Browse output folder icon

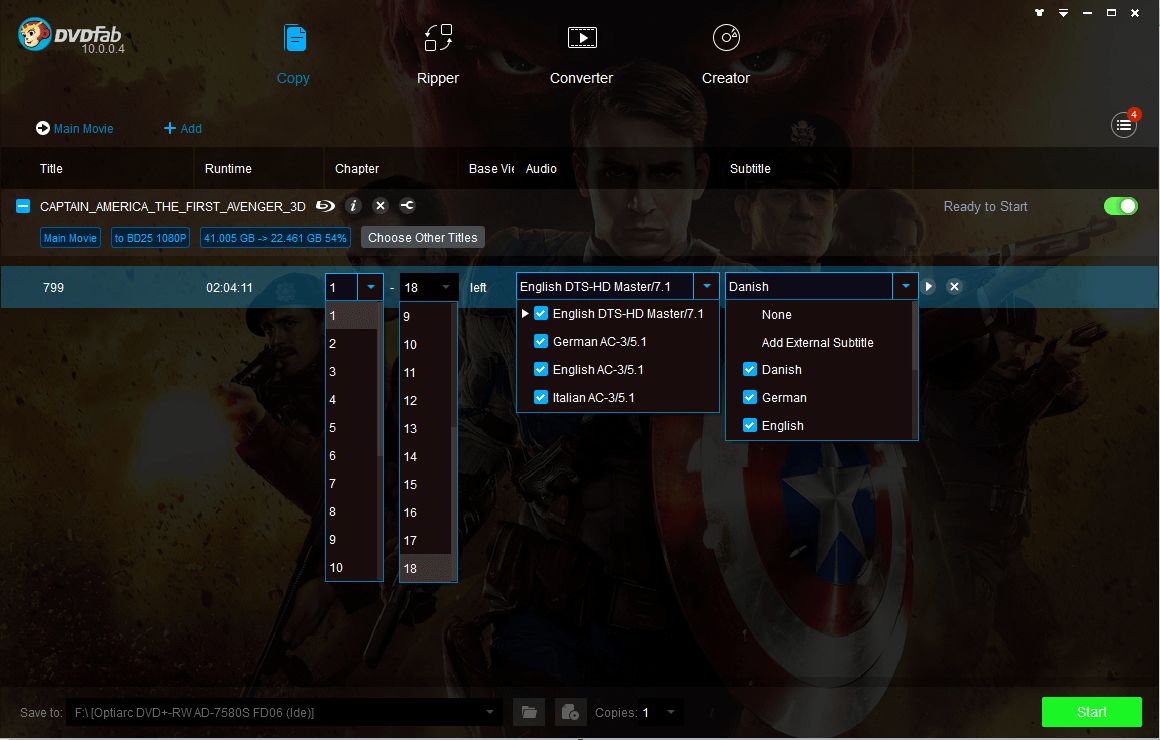click(529, 712)
